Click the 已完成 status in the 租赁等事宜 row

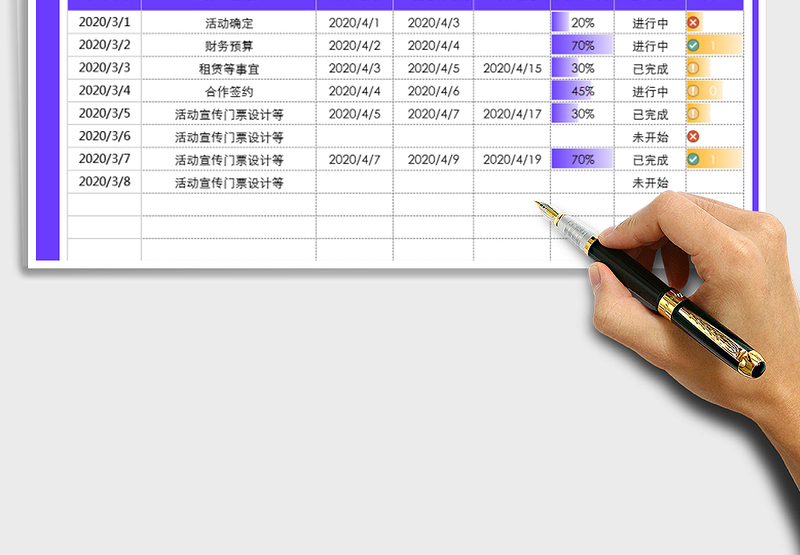click(650, 68)
